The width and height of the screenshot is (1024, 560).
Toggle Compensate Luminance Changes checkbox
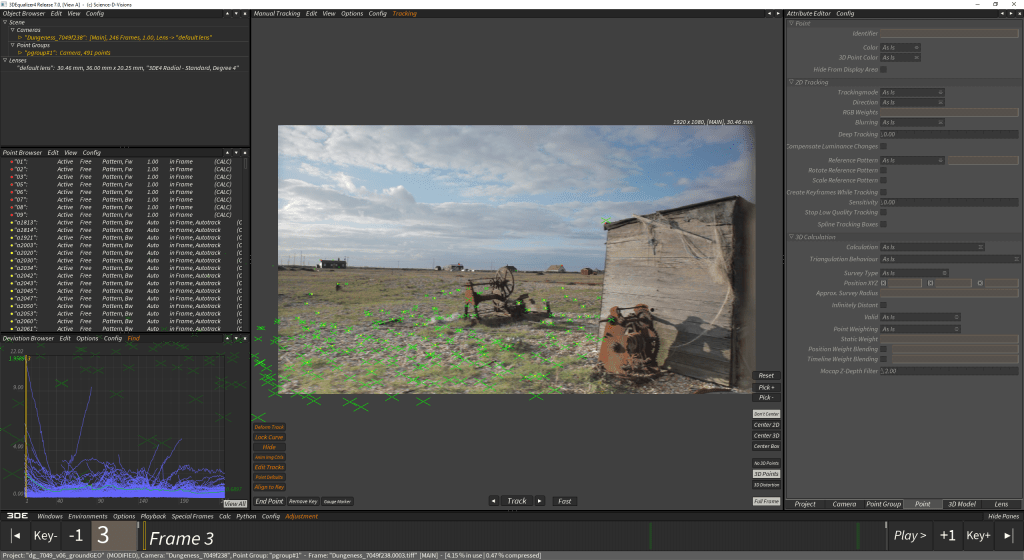[x=883, y=146]
